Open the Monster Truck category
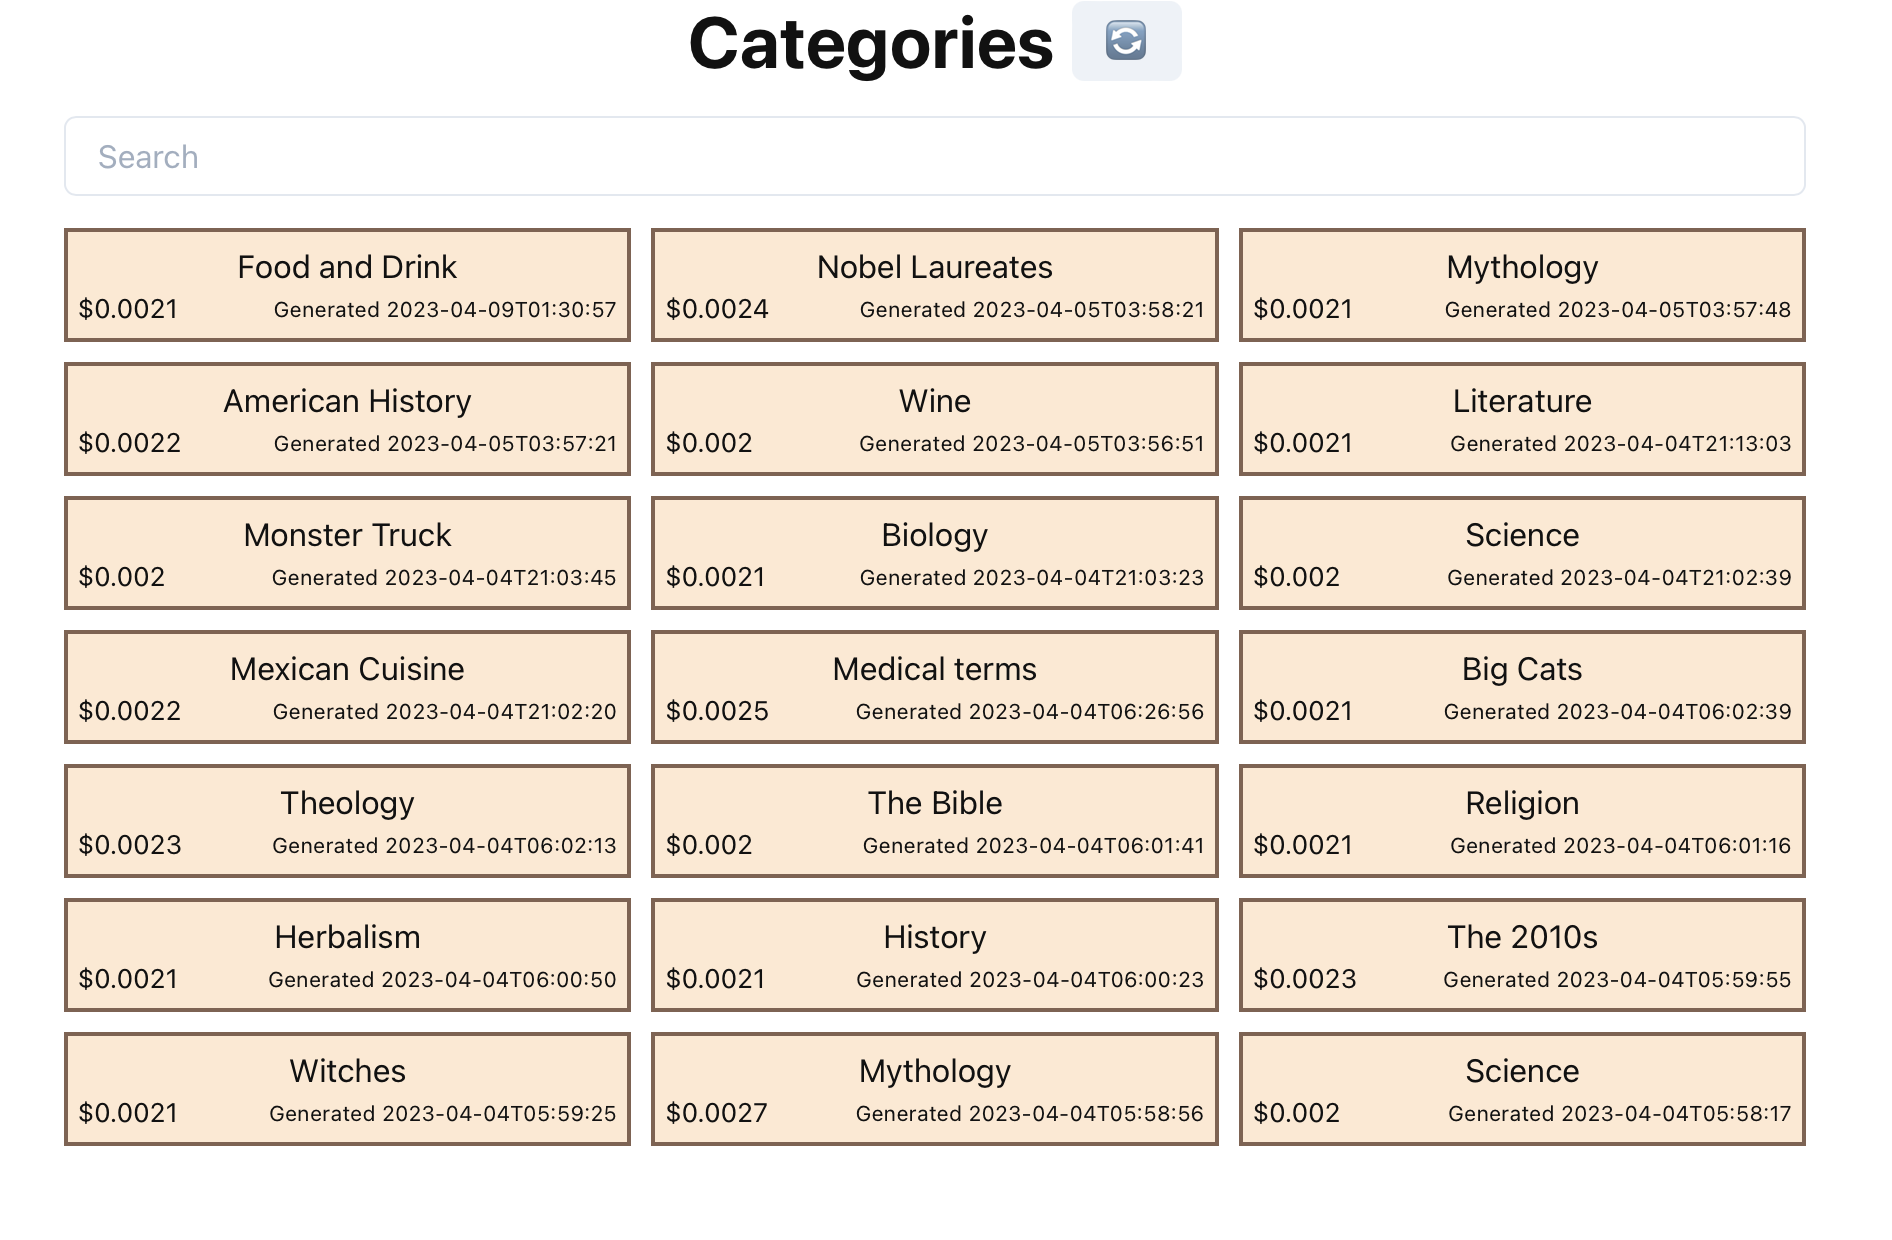Image resolution: width=1892 pixels, height=1240 pixels. (x=347, y=553)
